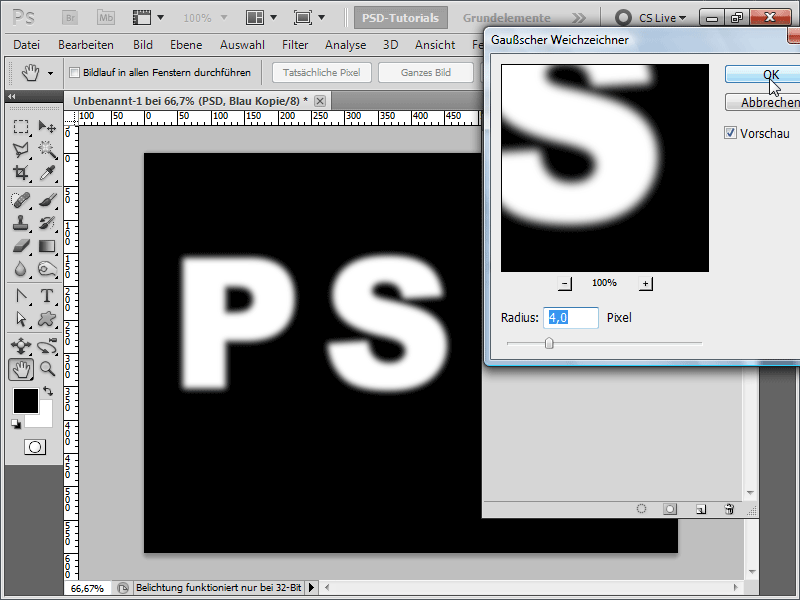Open the Auswahl menu
Screen dimensions: 800x600
tap(242, 45)
